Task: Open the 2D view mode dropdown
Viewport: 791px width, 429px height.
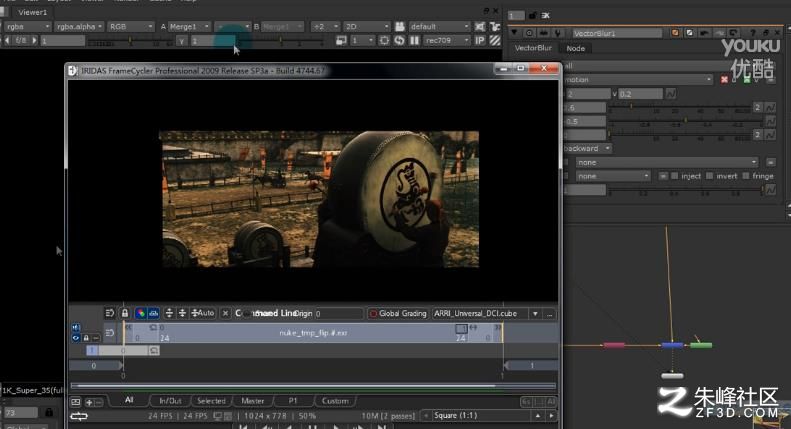Action: 367,26
